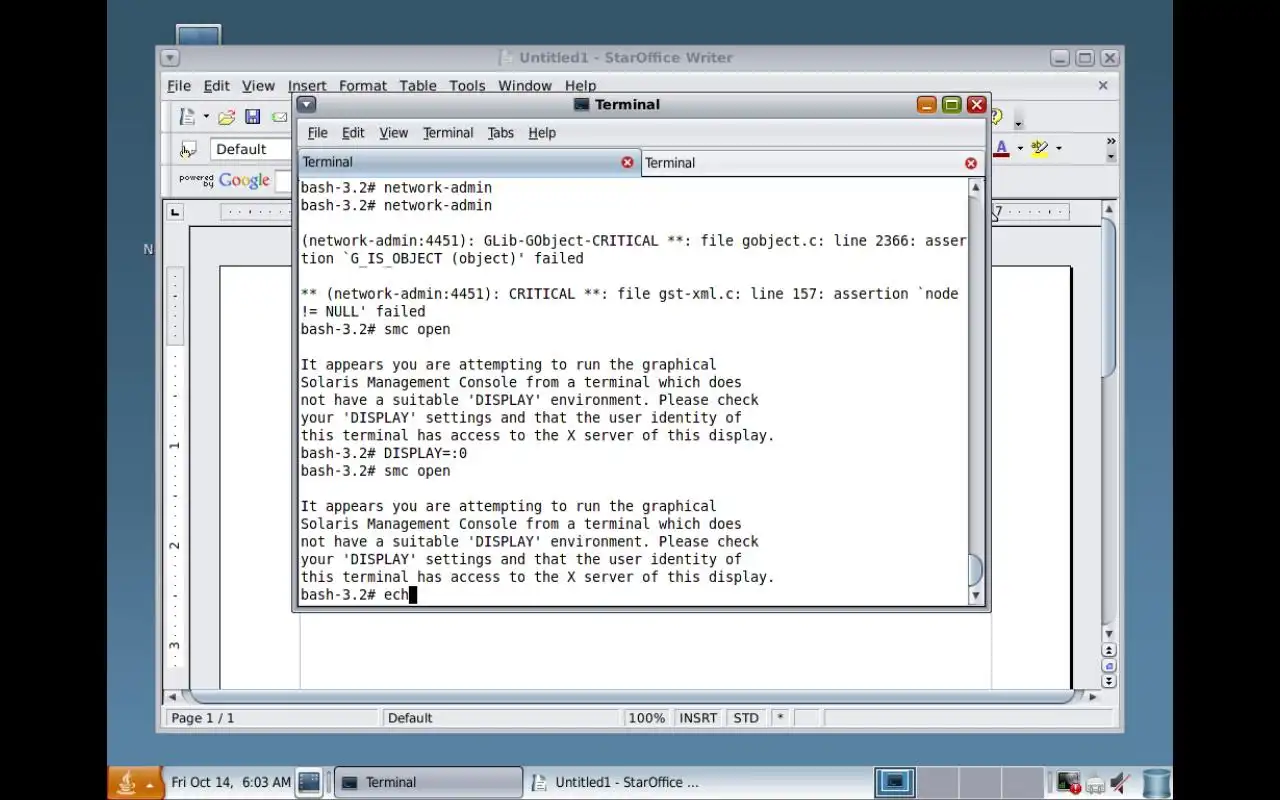This screenshot has height=800, width=1280.
Task: Close the second Terminal tab
Action: (x=970, y=163)
